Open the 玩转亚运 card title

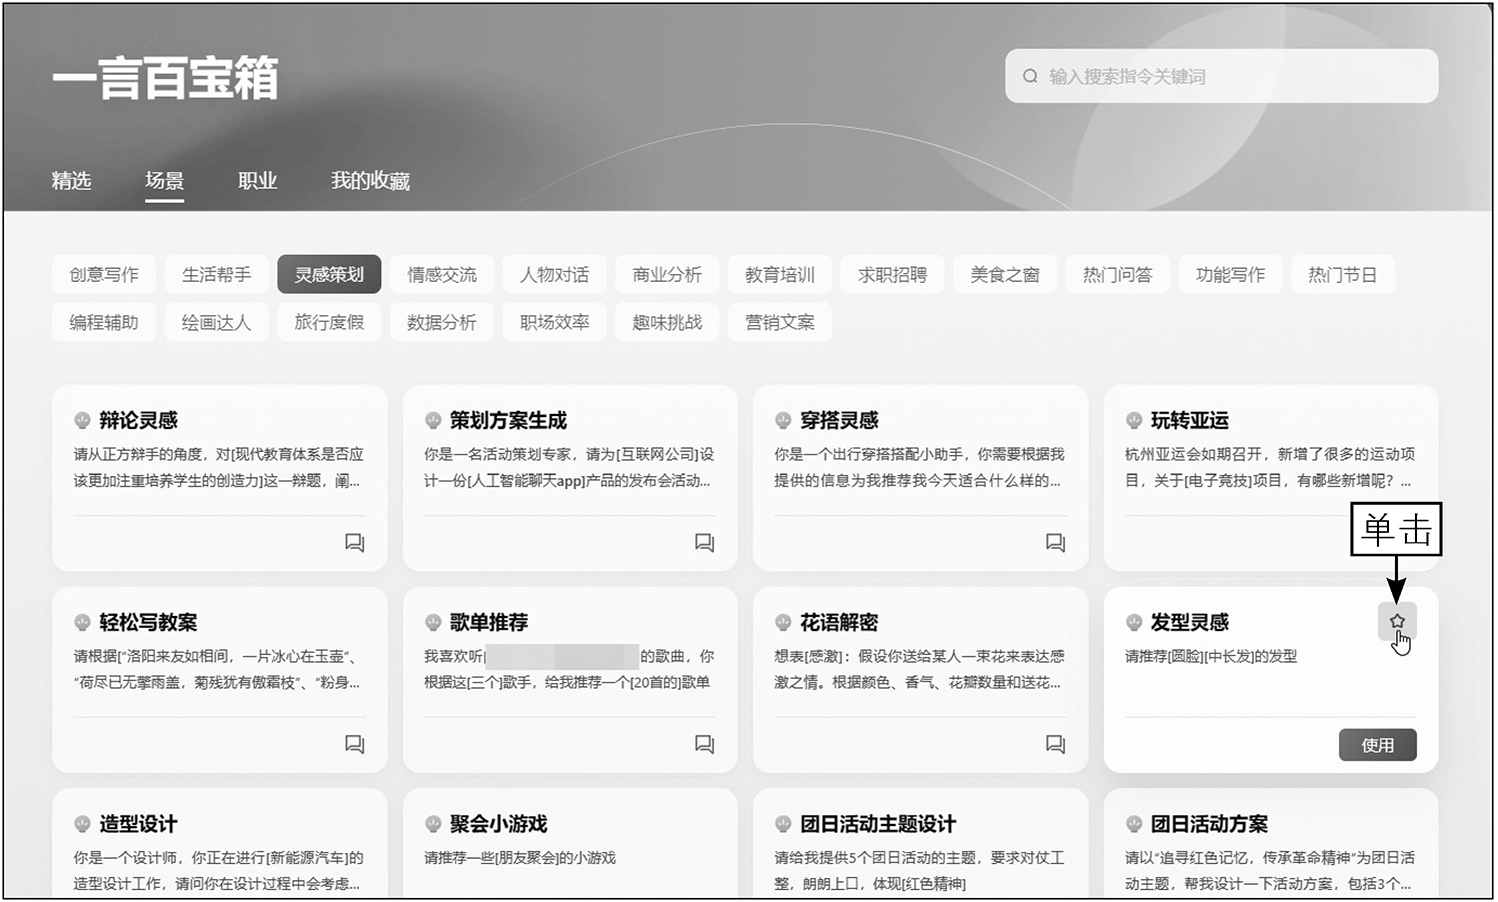[1189, 420]
